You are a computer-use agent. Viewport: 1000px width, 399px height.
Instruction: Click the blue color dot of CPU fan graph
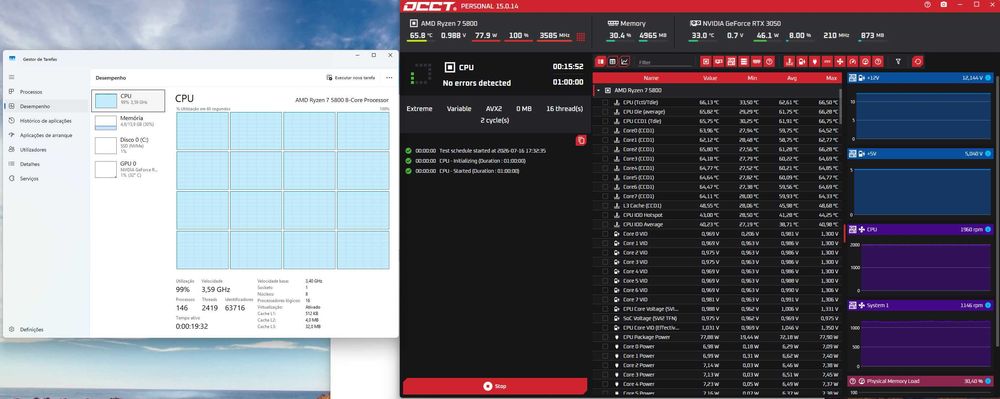tap(988, 229)
